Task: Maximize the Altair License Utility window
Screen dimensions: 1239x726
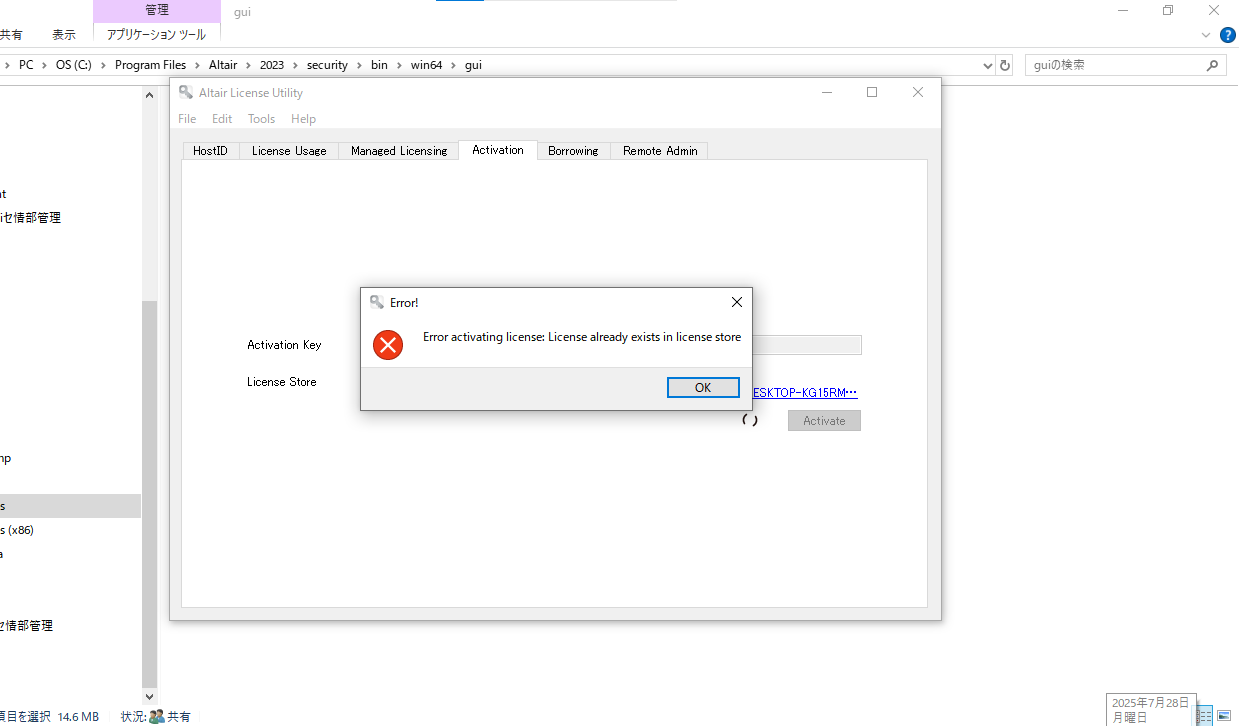Action: [871, 92]
